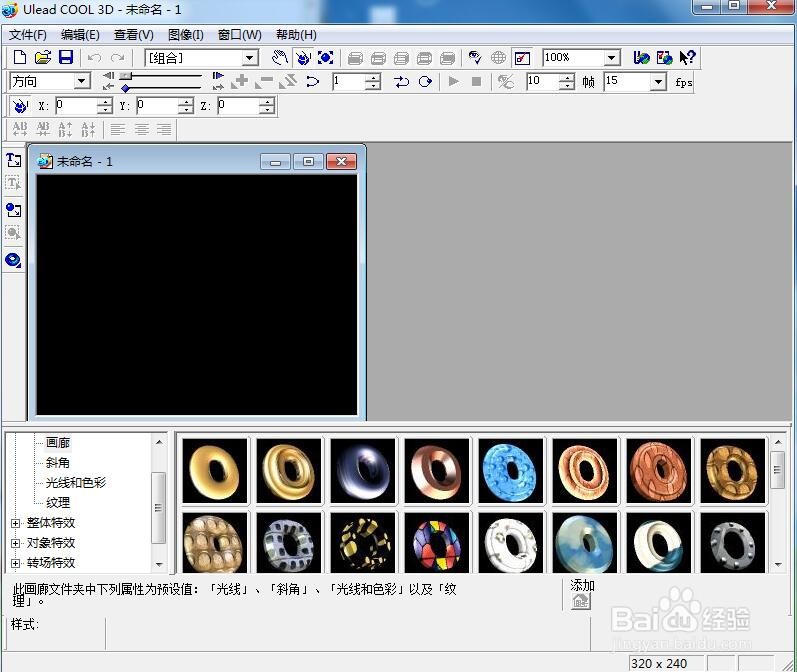Viewport: 797px width, 672px height.
Task: Click the blue key frame diamond marker
Action: tap(125, 88)
